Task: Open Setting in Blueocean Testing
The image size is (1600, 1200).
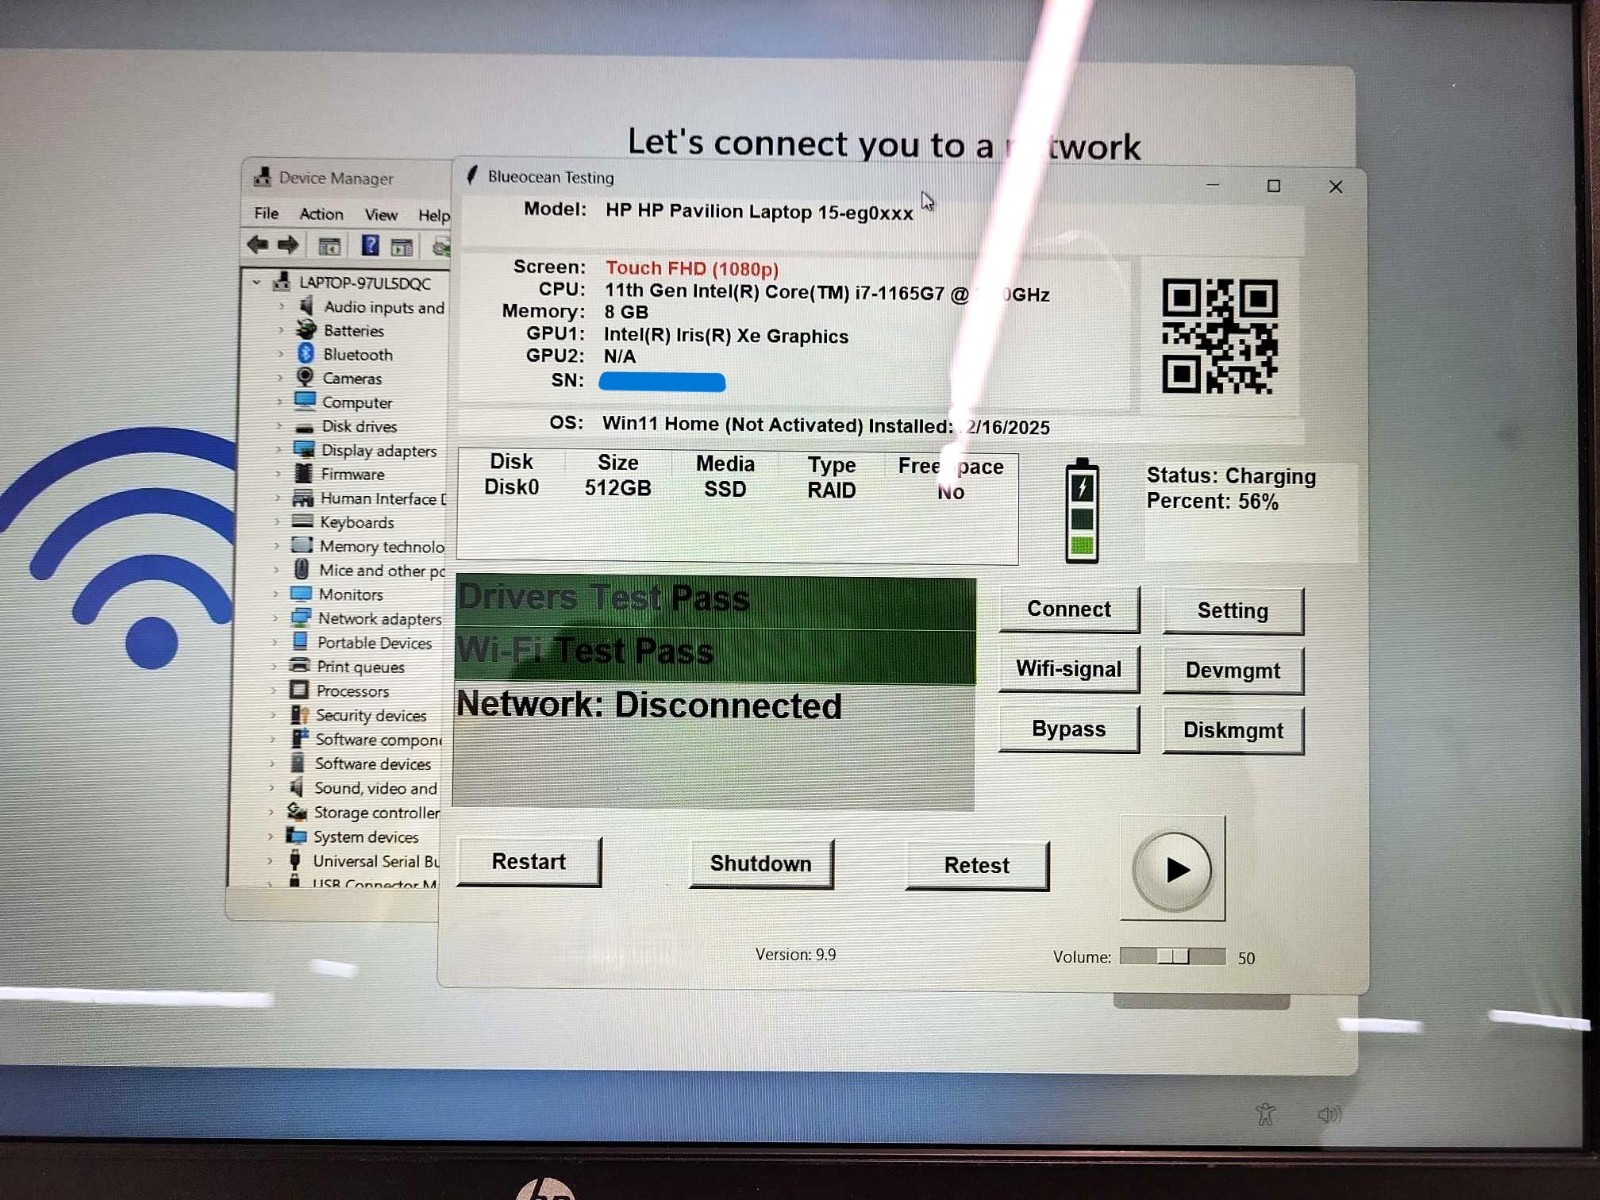Action: 1233,610
